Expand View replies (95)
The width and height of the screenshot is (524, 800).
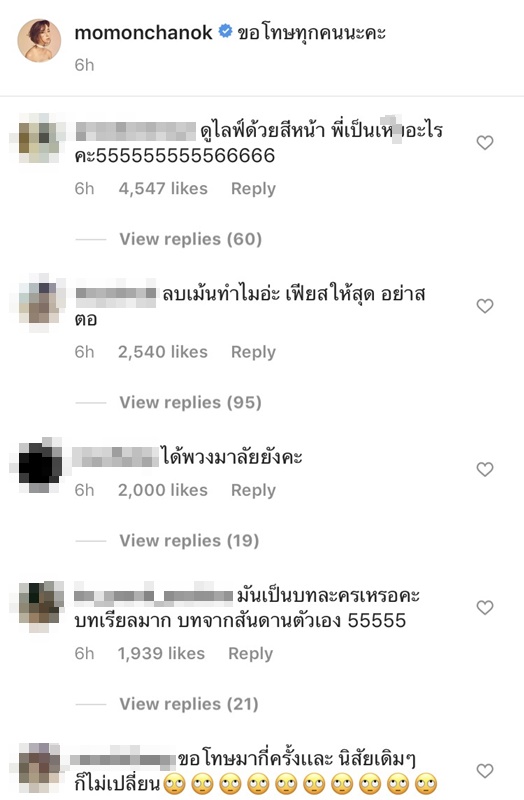[191, 402]
